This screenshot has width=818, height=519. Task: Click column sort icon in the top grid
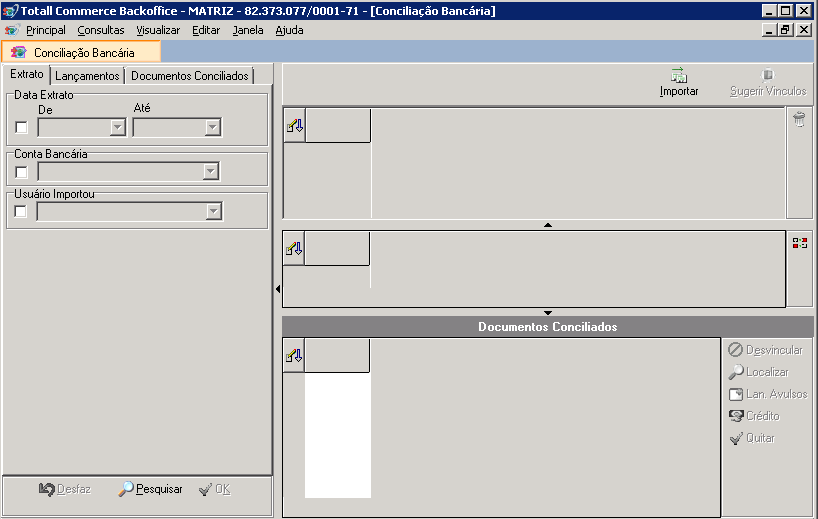click(x=294, y=125)
